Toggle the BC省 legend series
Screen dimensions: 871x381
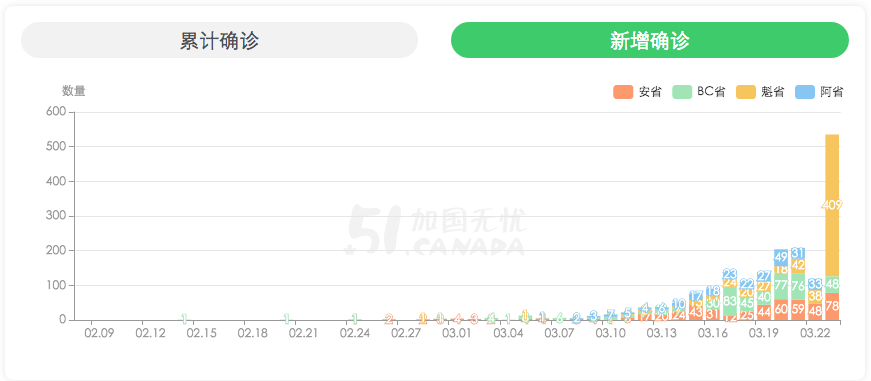pos(699,92)
